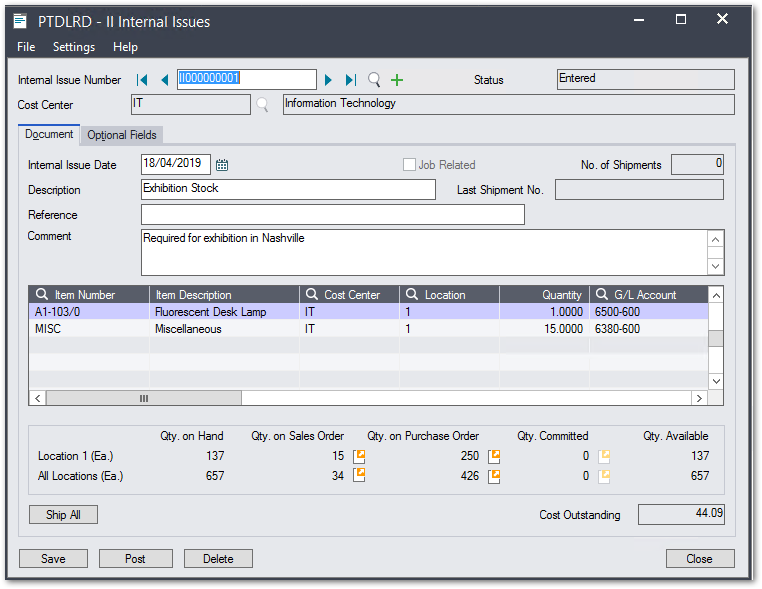Screen dimensions: 762x589
Task: Click the empty Reference field
Action: (x=333, y=214)
